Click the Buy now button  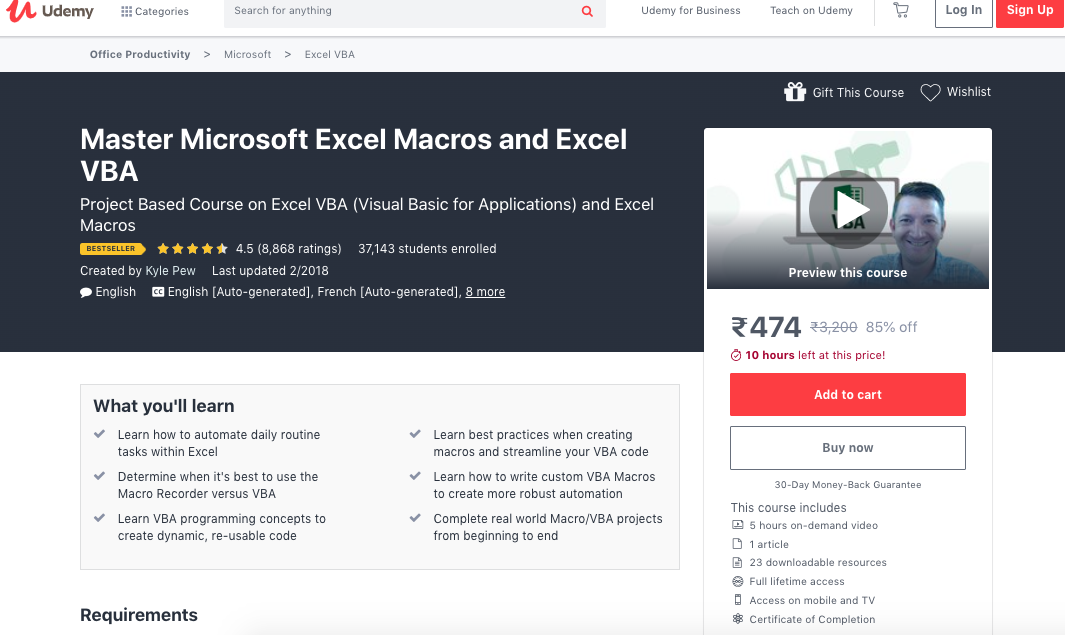(848, 448)
